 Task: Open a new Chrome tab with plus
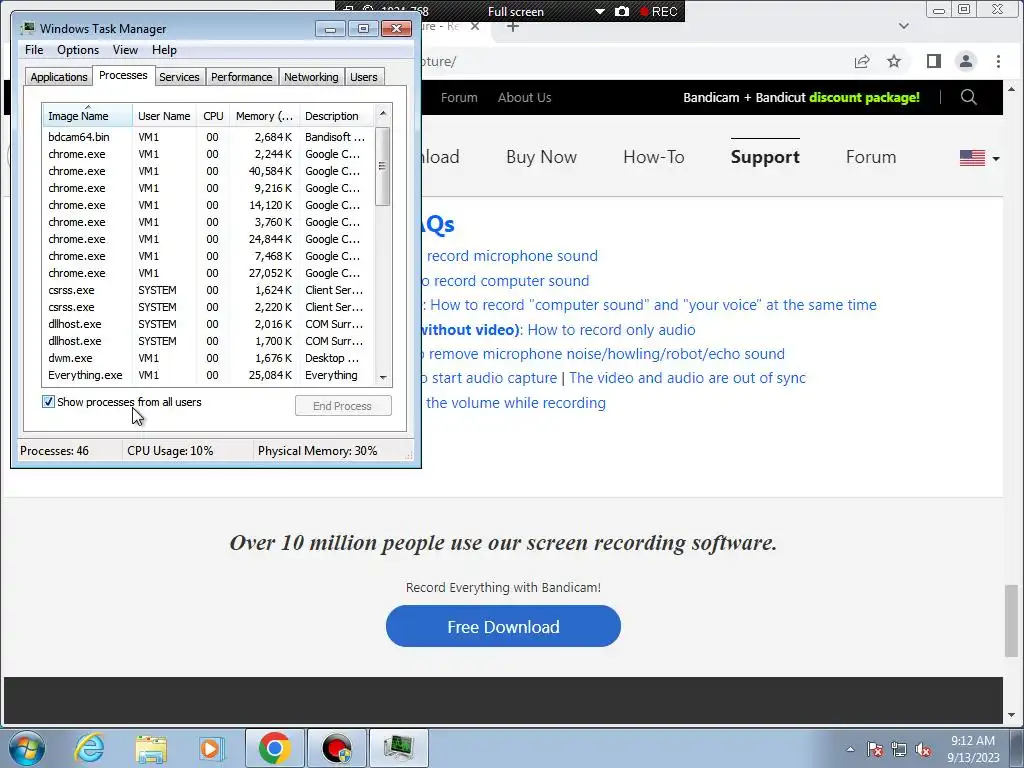click(x=513, y=26)
